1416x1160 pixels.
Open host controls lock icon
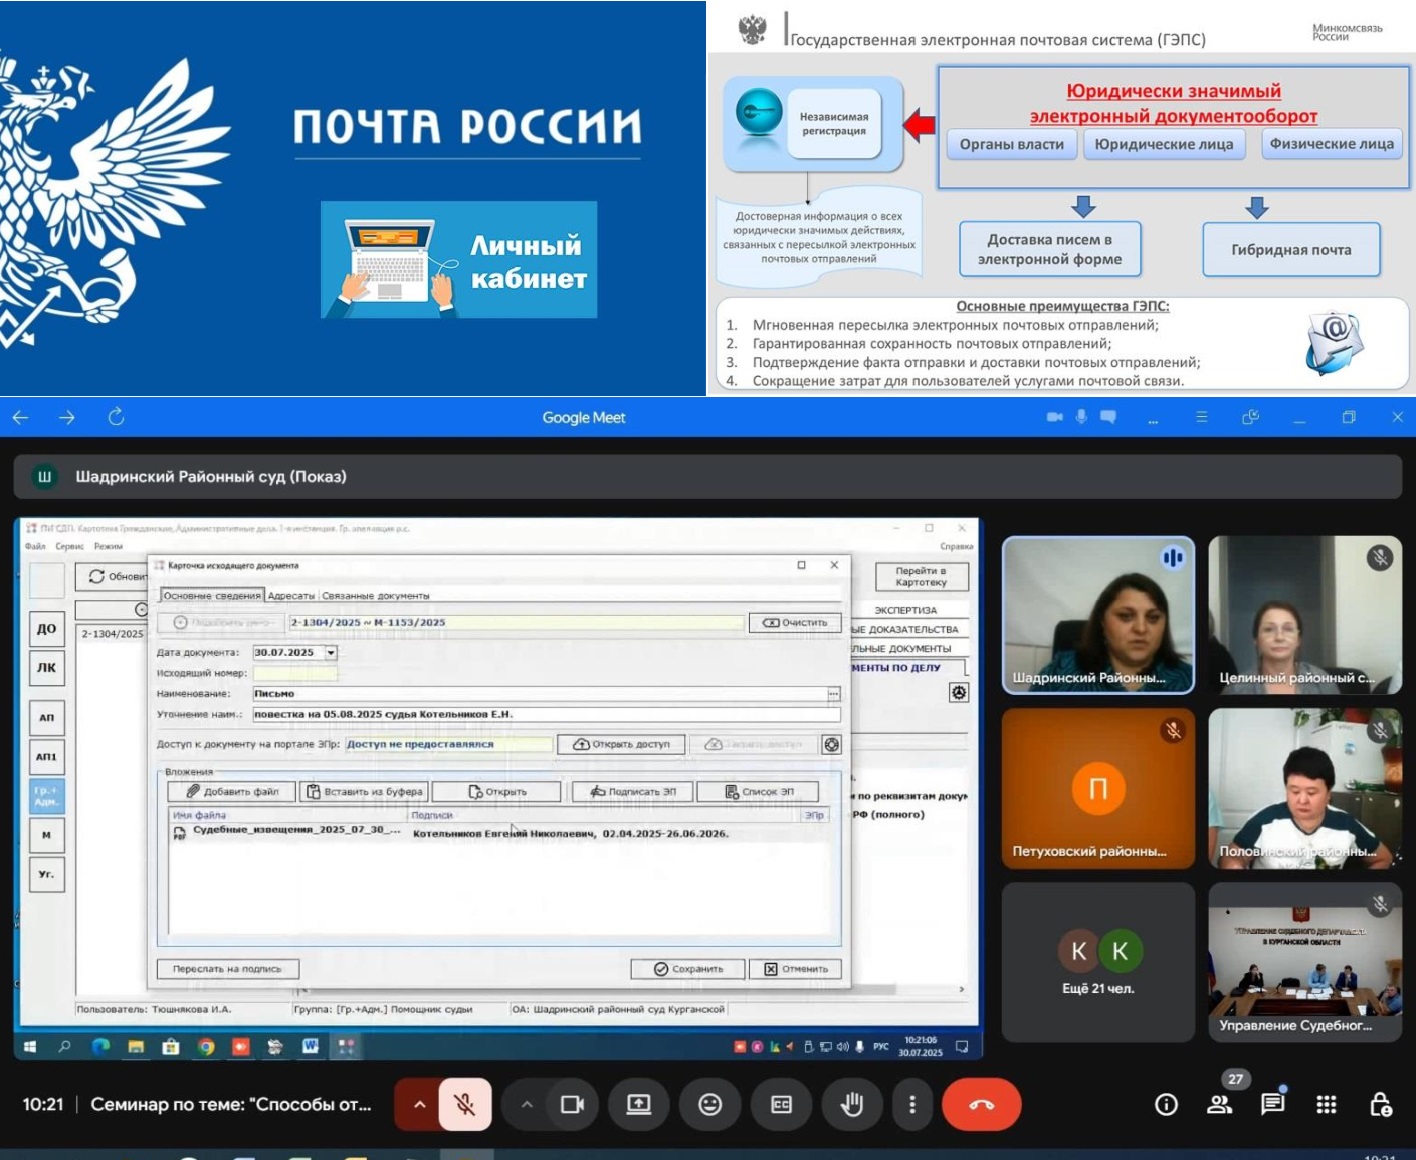[x=1380, y=1105]
